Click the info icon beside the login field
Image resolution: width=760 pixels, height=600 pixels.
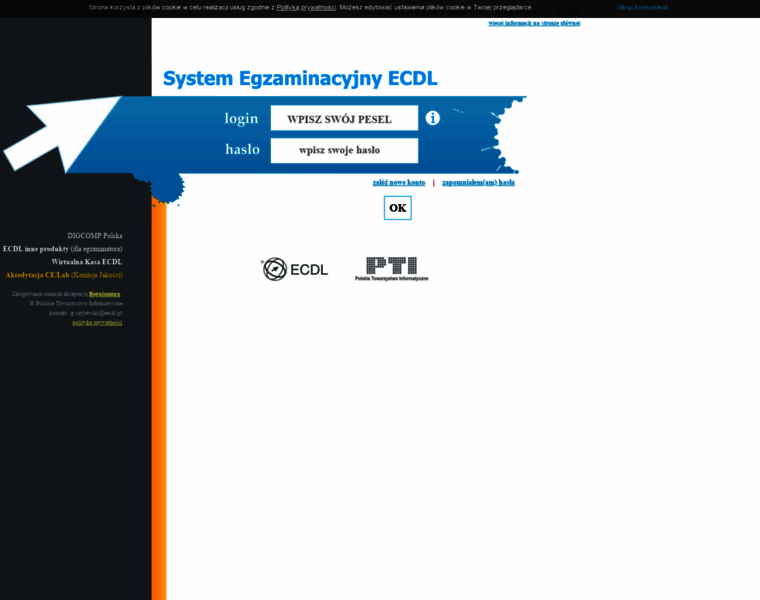pyautogui.click(x=432, y=118)
